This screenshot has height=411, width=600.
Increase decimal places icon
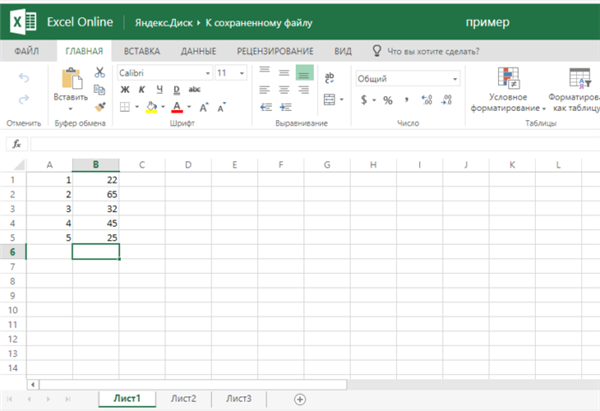[x=427, y=100]
